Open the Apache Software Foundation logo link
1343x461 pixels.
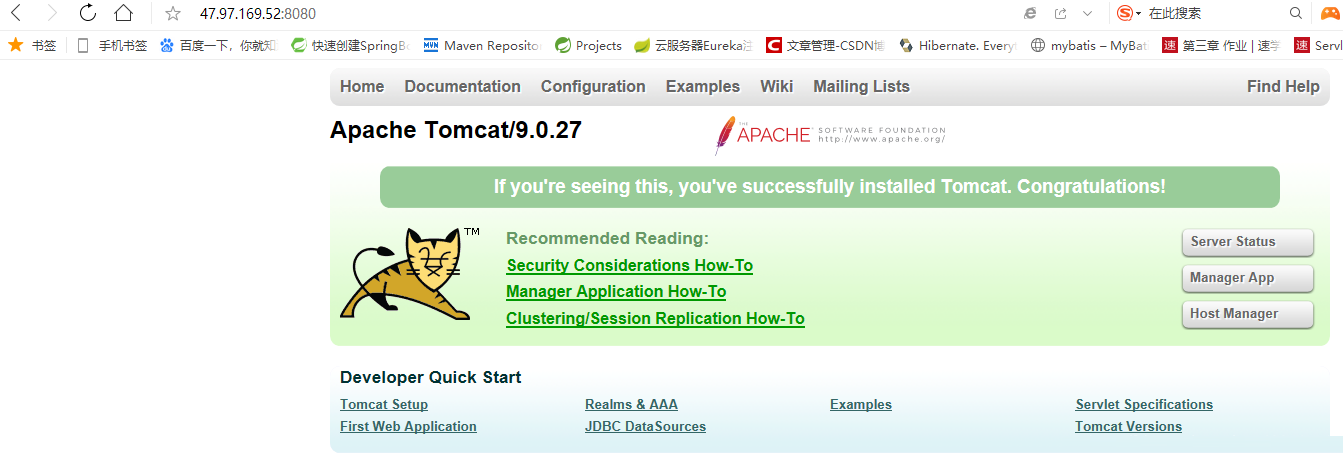click(829, 135)
